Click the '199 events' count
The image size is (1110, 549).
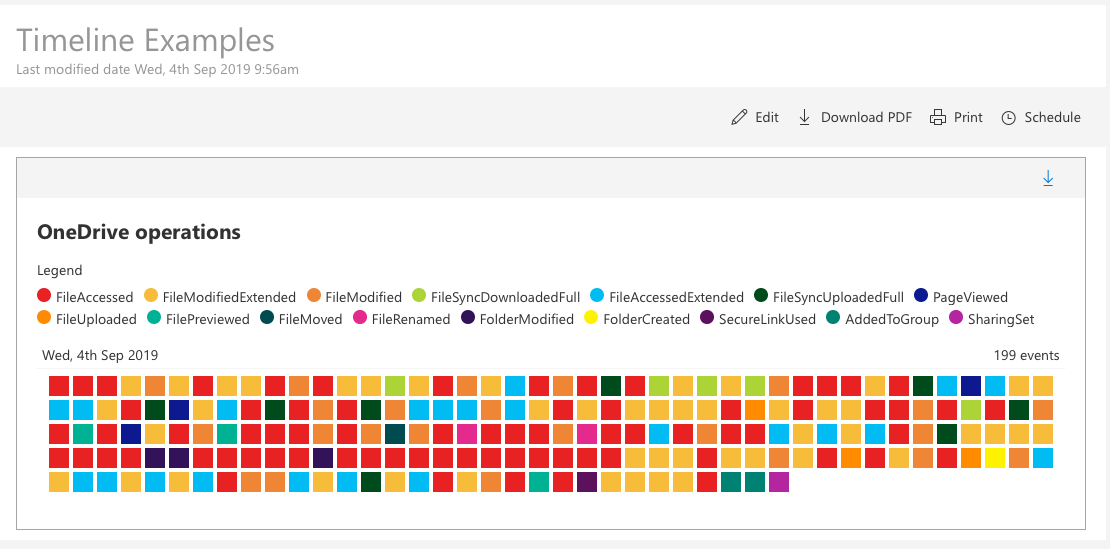(x=1026, y=355)
